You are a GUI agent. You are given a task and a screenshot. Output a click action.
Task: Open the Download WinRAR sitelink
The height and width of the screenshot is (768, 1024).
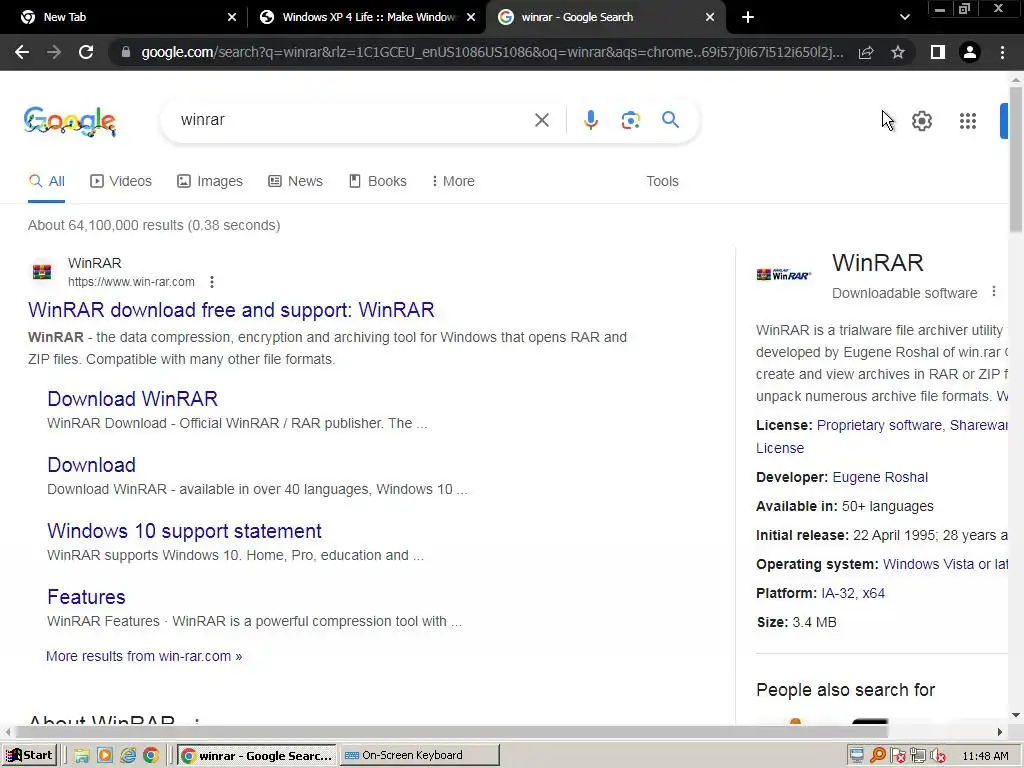(x=133, y=399)
